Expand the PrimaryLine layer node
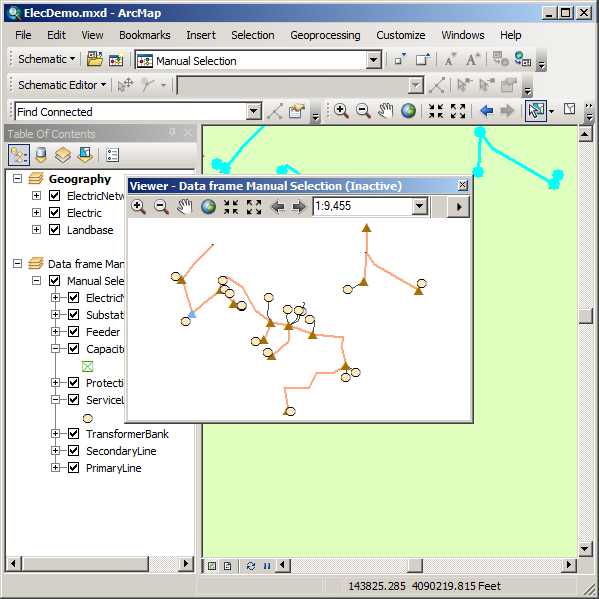Viewport: 599px width, 599px height. (55, 468)
